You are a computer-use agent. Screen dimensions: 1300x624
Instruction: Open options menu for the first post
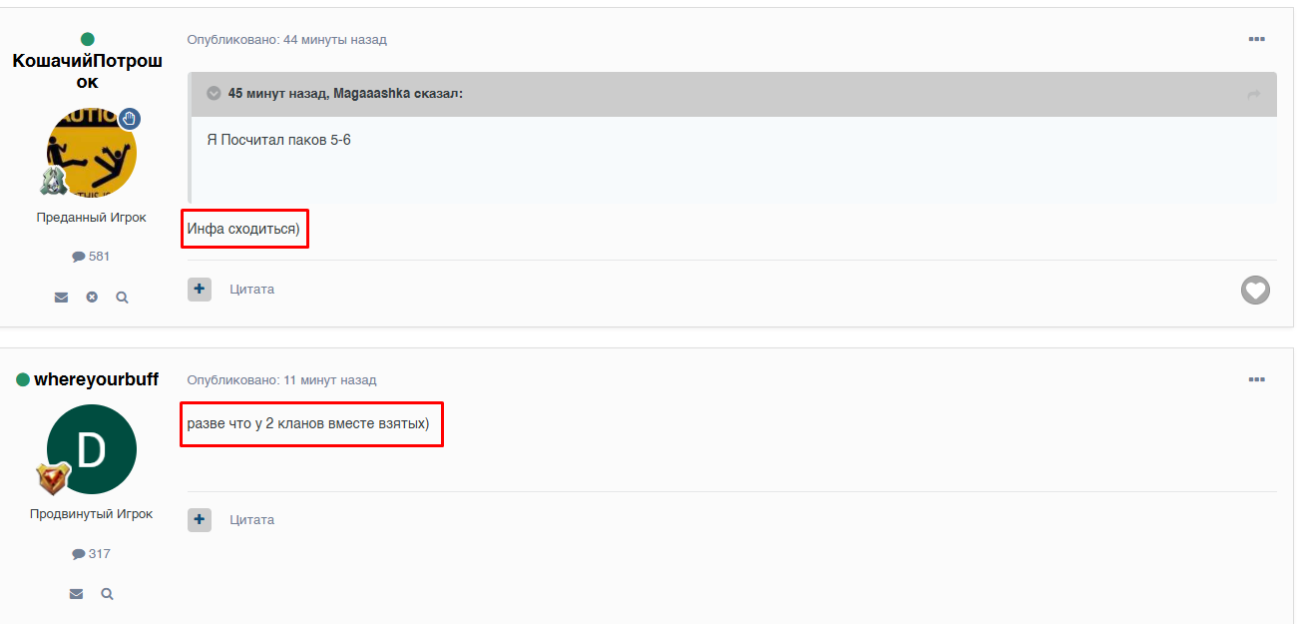(1256, 39)
